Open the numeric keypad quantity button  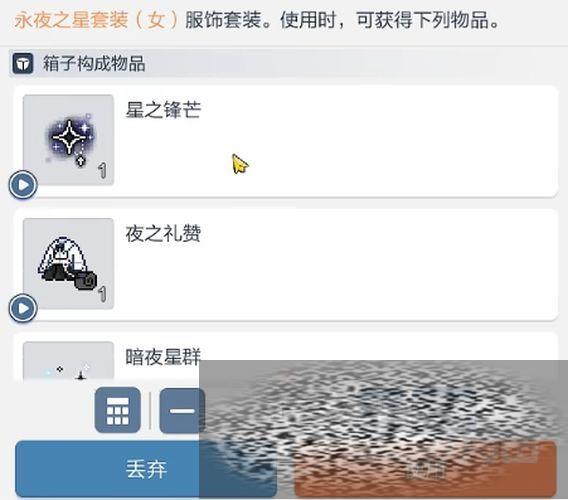pyautogui.click(x=118, y=410)
